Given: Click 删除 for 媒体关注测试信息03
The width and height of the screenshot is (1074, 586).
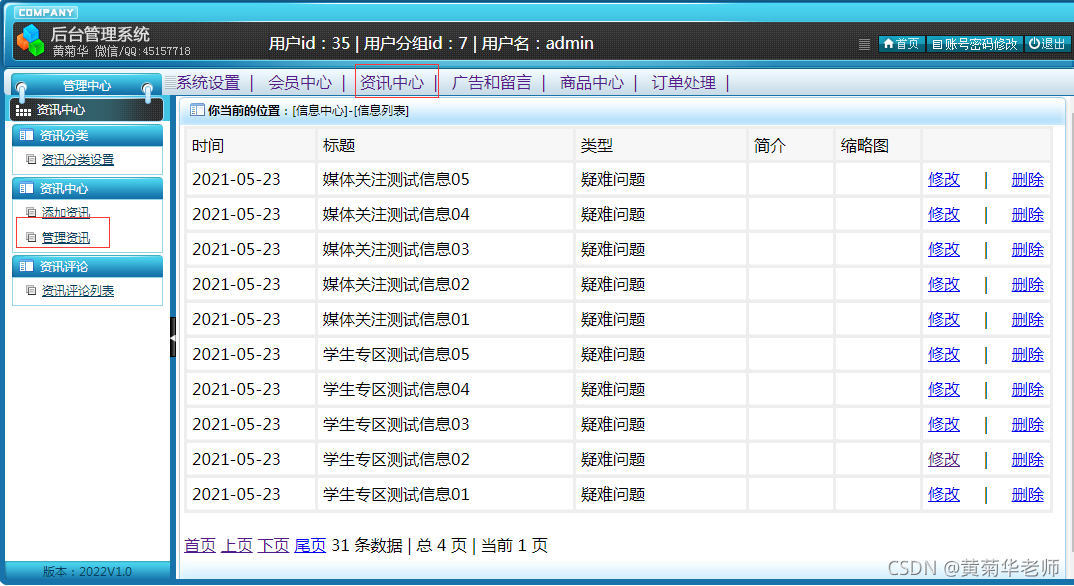Looking at the screenshot, I should (1027, 249).
